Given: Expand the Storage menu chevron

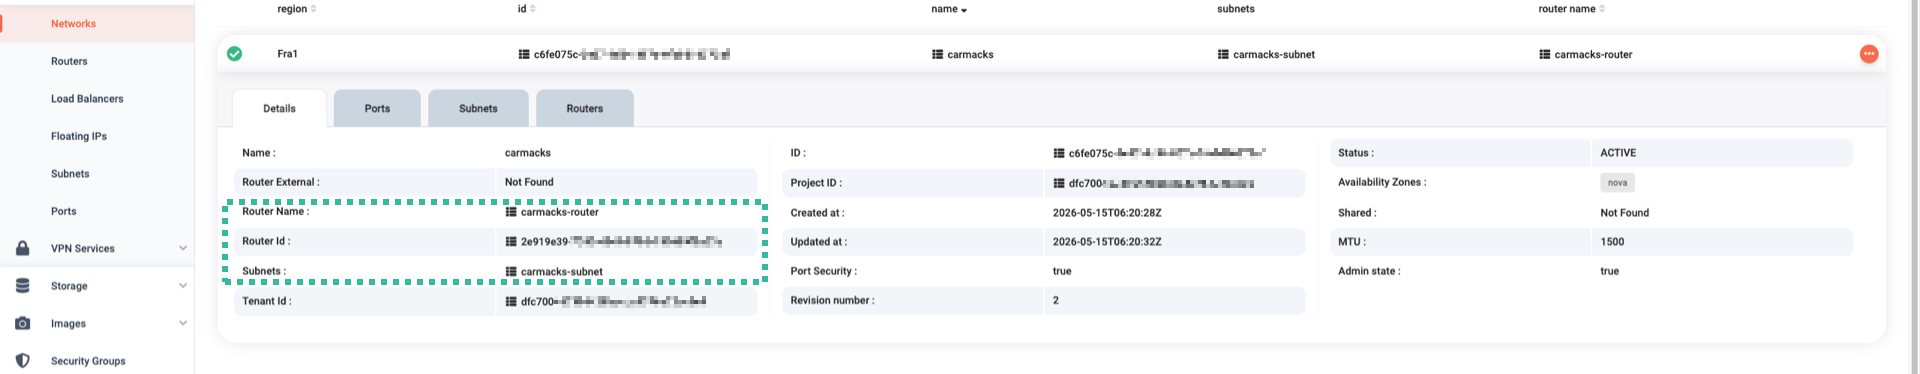Looking at the screenshot, I should [183, 286].
